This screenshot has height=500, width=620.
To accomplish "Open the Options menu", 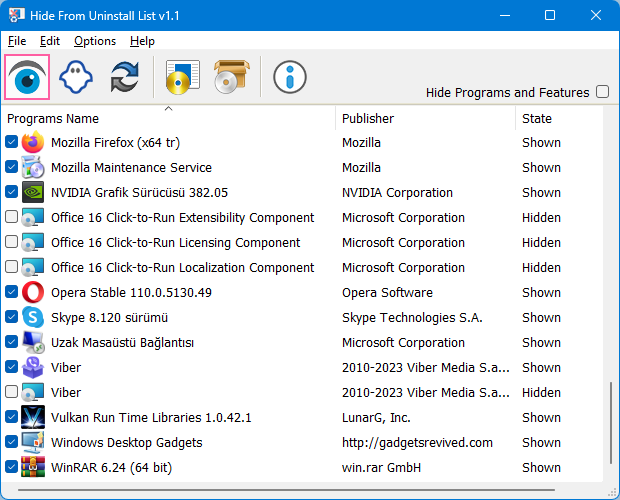I will pyautogui.click(x=95, y=41).
